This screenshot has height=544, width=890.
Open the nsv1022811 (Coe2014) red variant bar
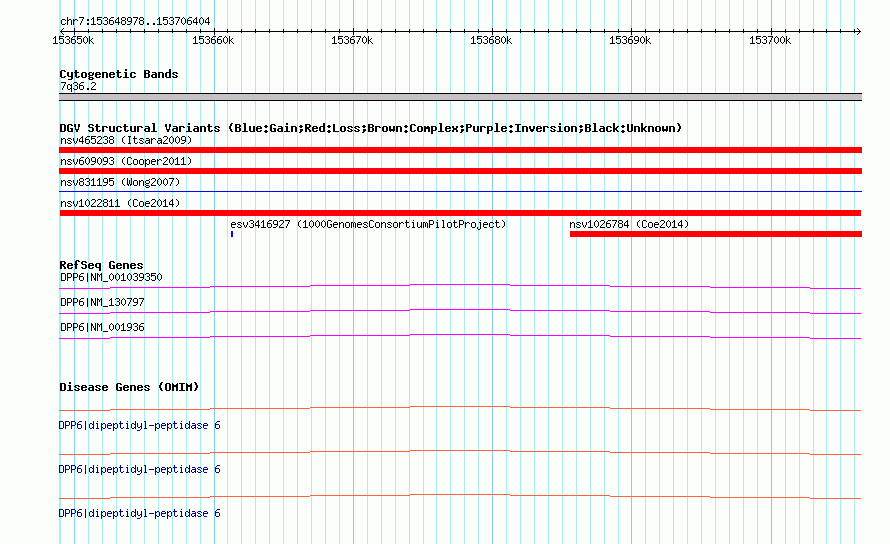460,213
